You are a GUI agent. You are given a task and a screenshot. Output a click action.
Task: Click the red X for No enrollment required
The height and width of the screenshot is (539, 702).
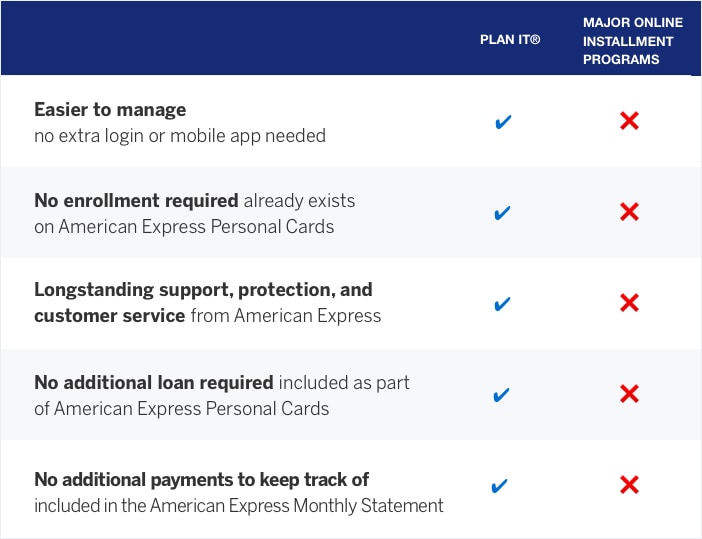[x=629, y=212]
